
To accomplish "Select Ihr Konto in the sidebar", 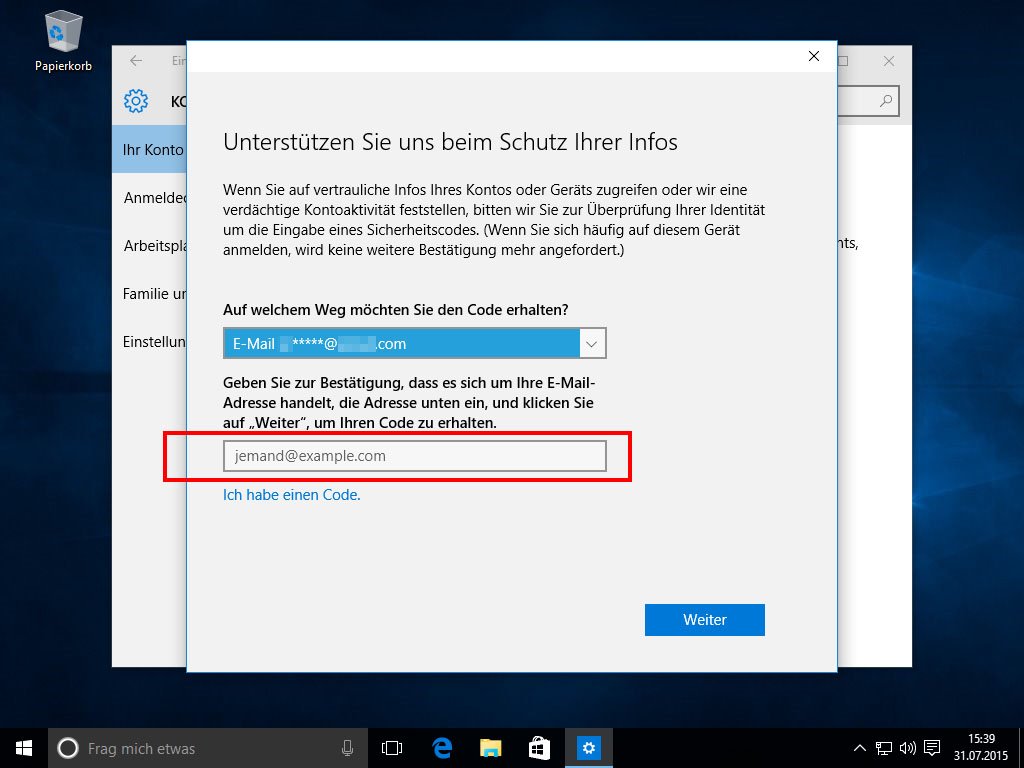I will [x=151, y=149].
